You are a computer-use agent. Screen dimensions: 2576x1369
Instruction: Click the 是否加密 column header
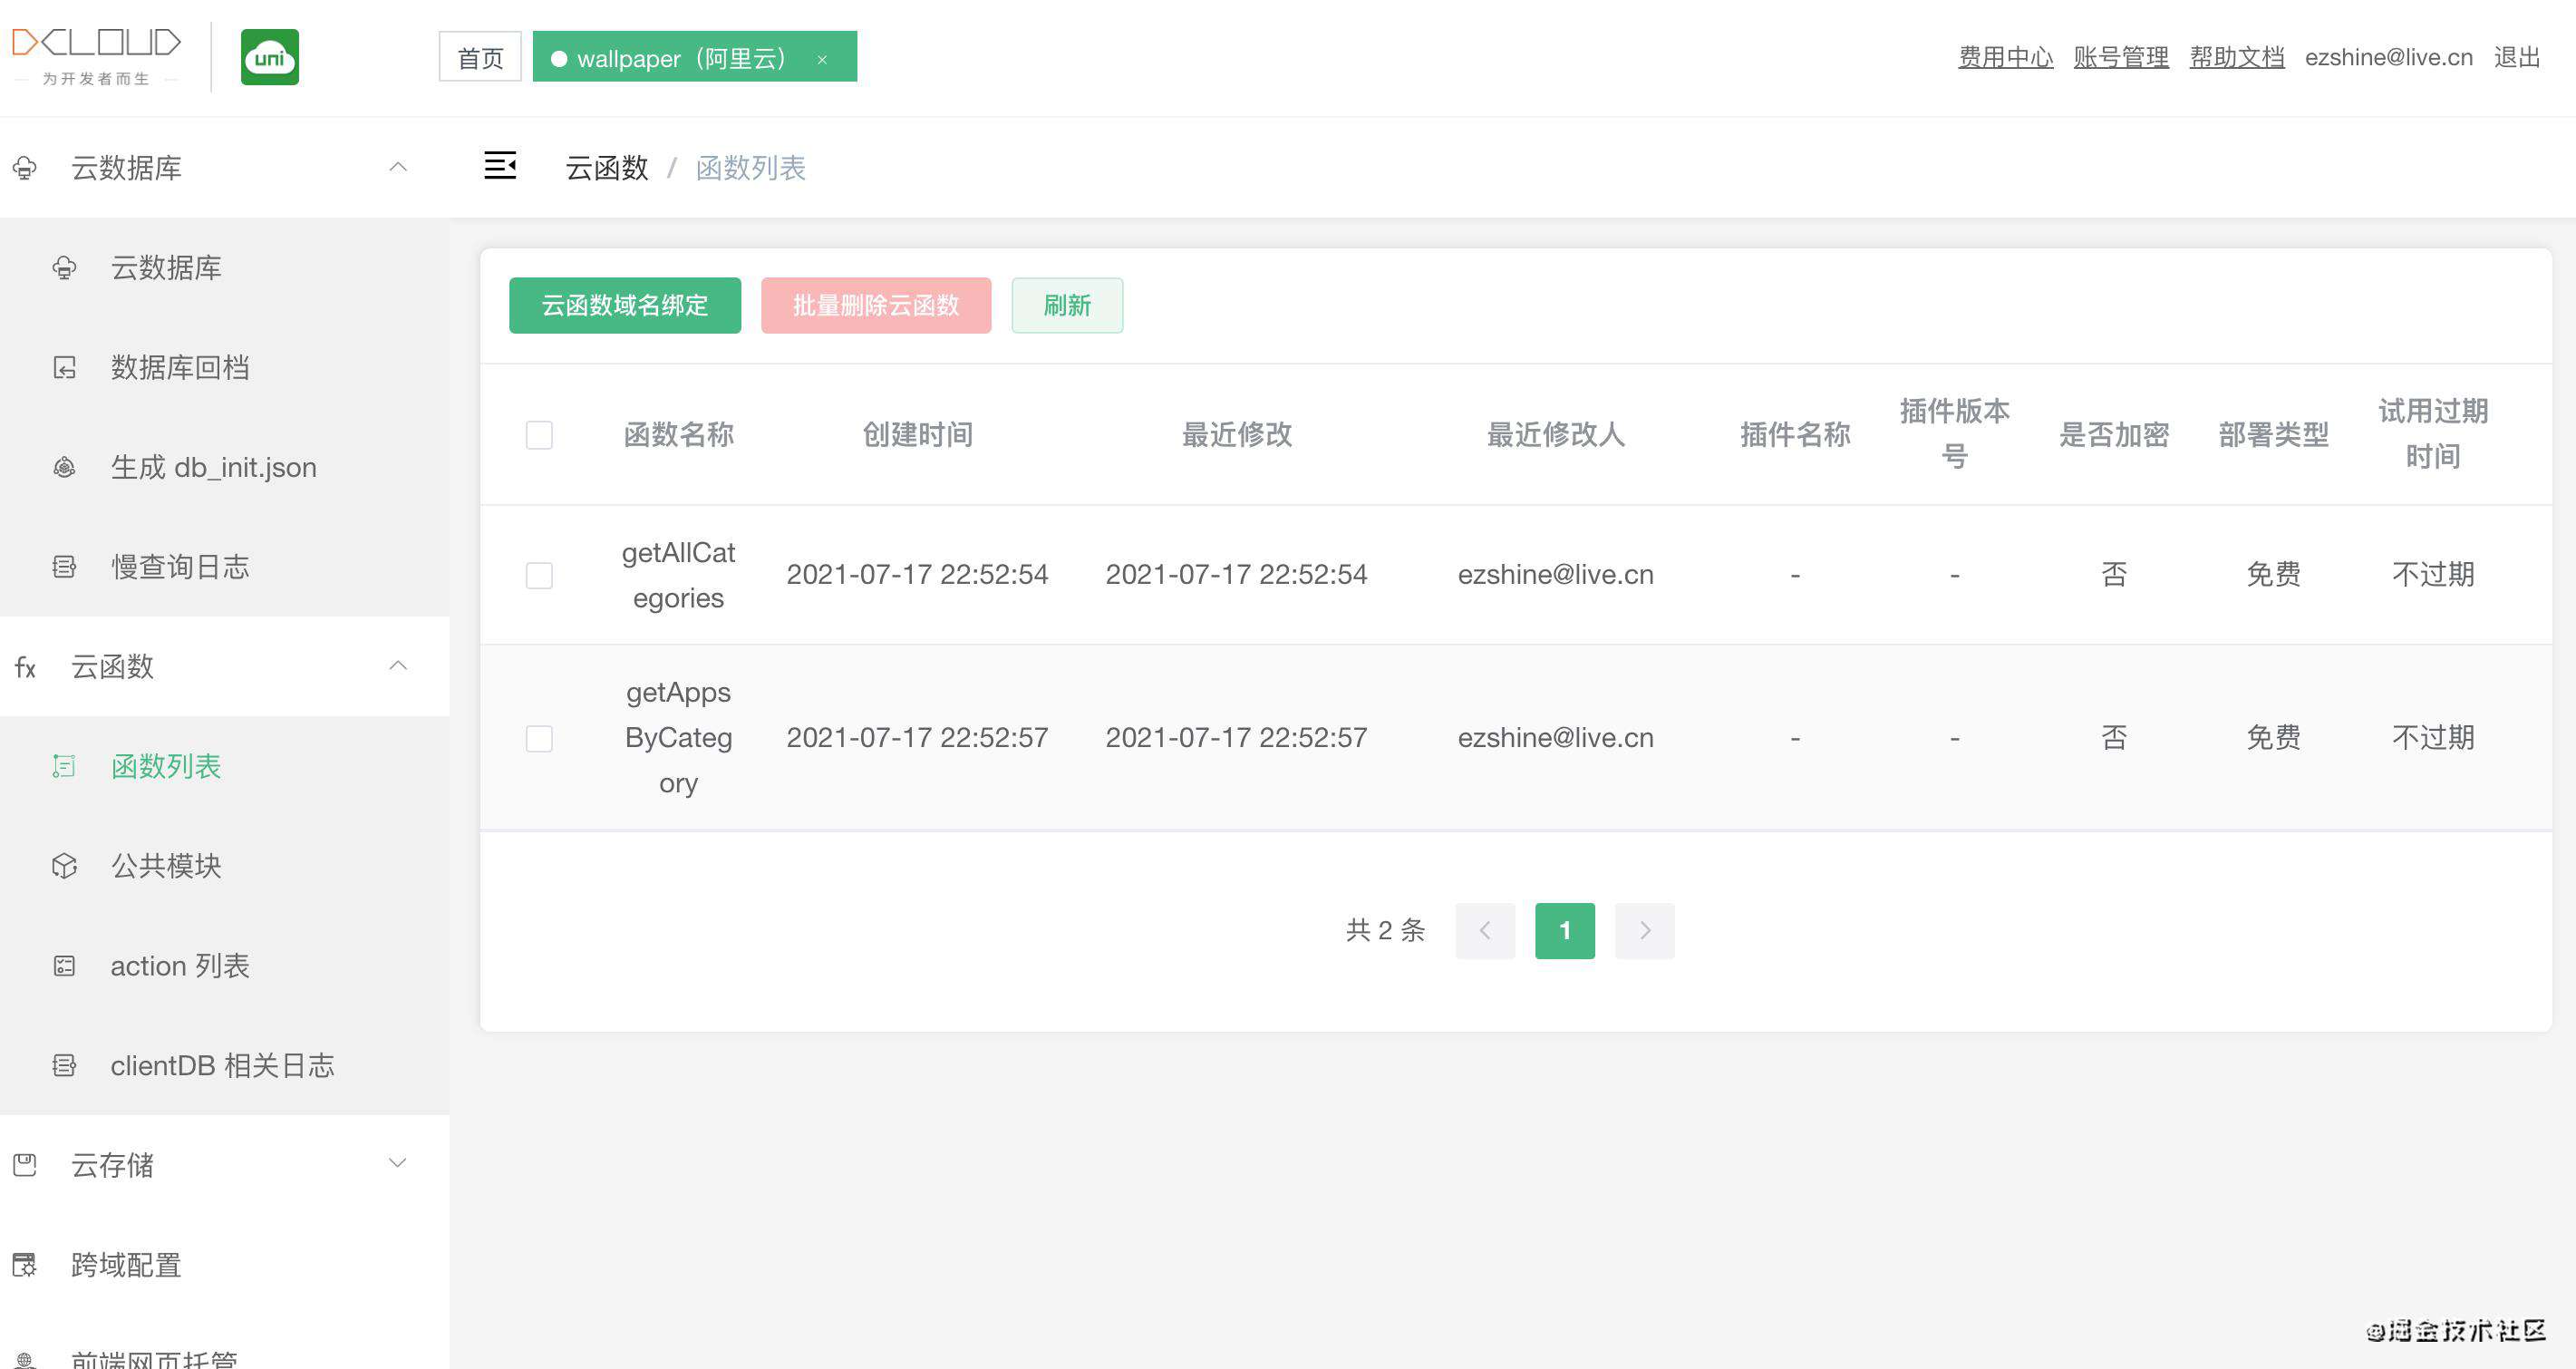[x=2114, y=435]
